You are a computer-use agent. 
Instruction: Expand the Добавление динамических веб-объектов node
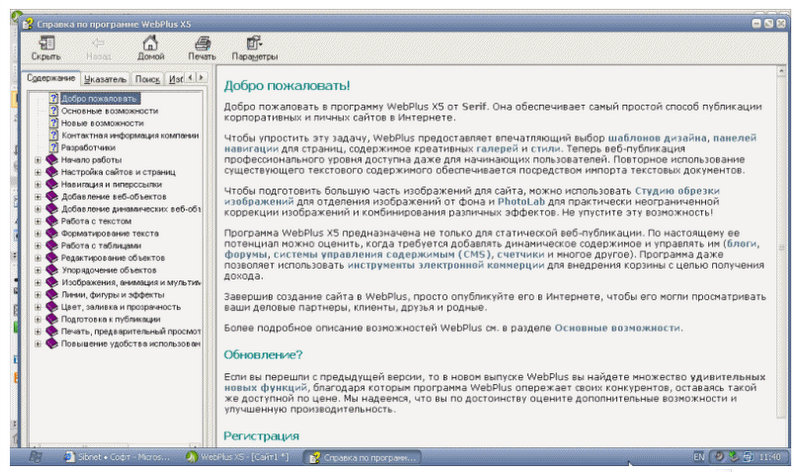38,209
